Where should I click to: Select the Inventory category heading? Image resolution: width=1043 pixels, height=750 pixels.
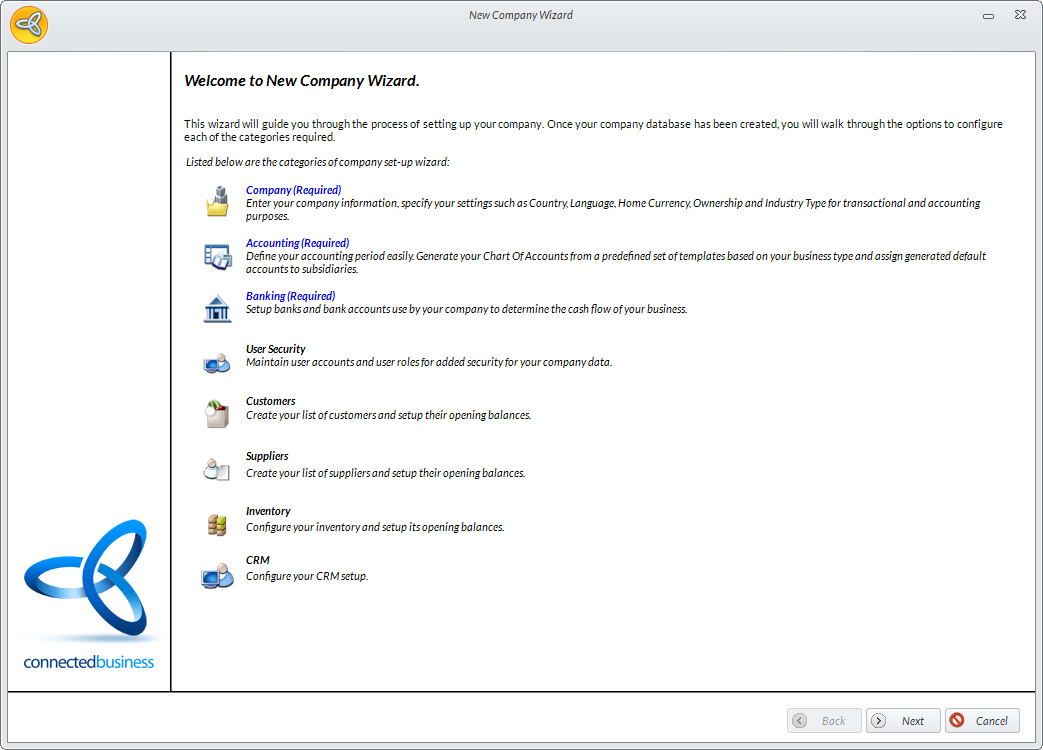(x=268, y=511)
